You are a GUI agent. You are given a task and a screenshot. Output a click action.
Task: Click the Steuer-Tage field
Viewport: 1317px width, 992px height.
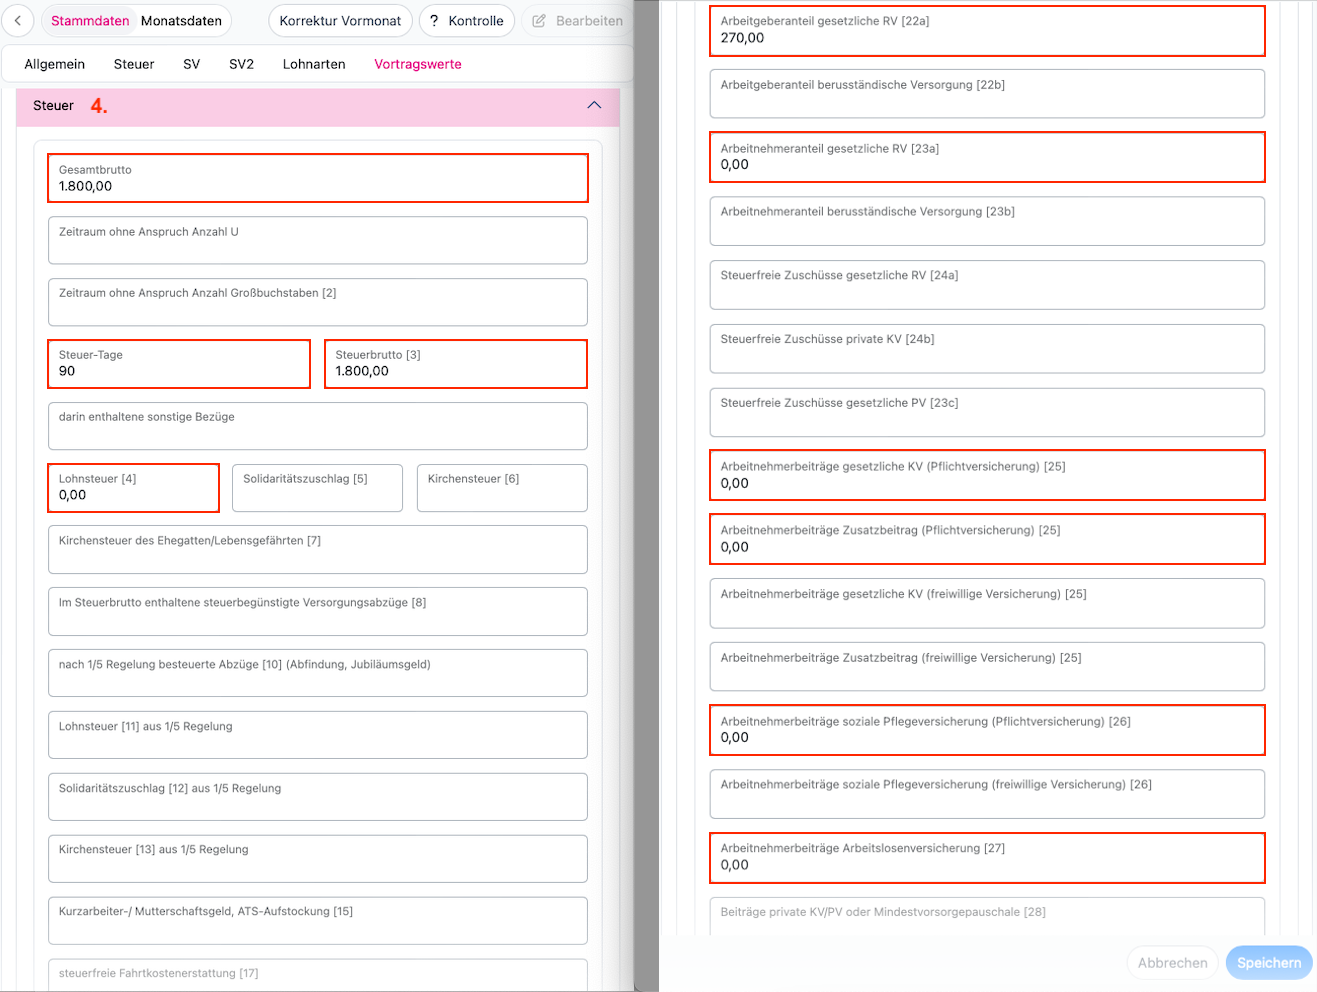[x=179, y=364]
